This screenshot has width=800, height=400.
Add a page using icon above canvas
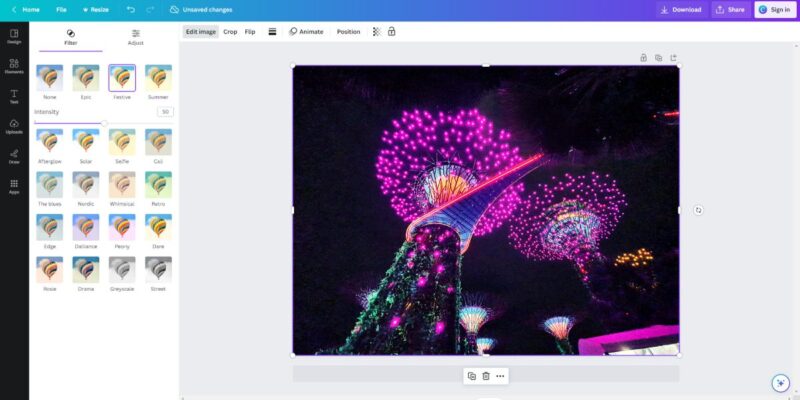tap(673, 58)
